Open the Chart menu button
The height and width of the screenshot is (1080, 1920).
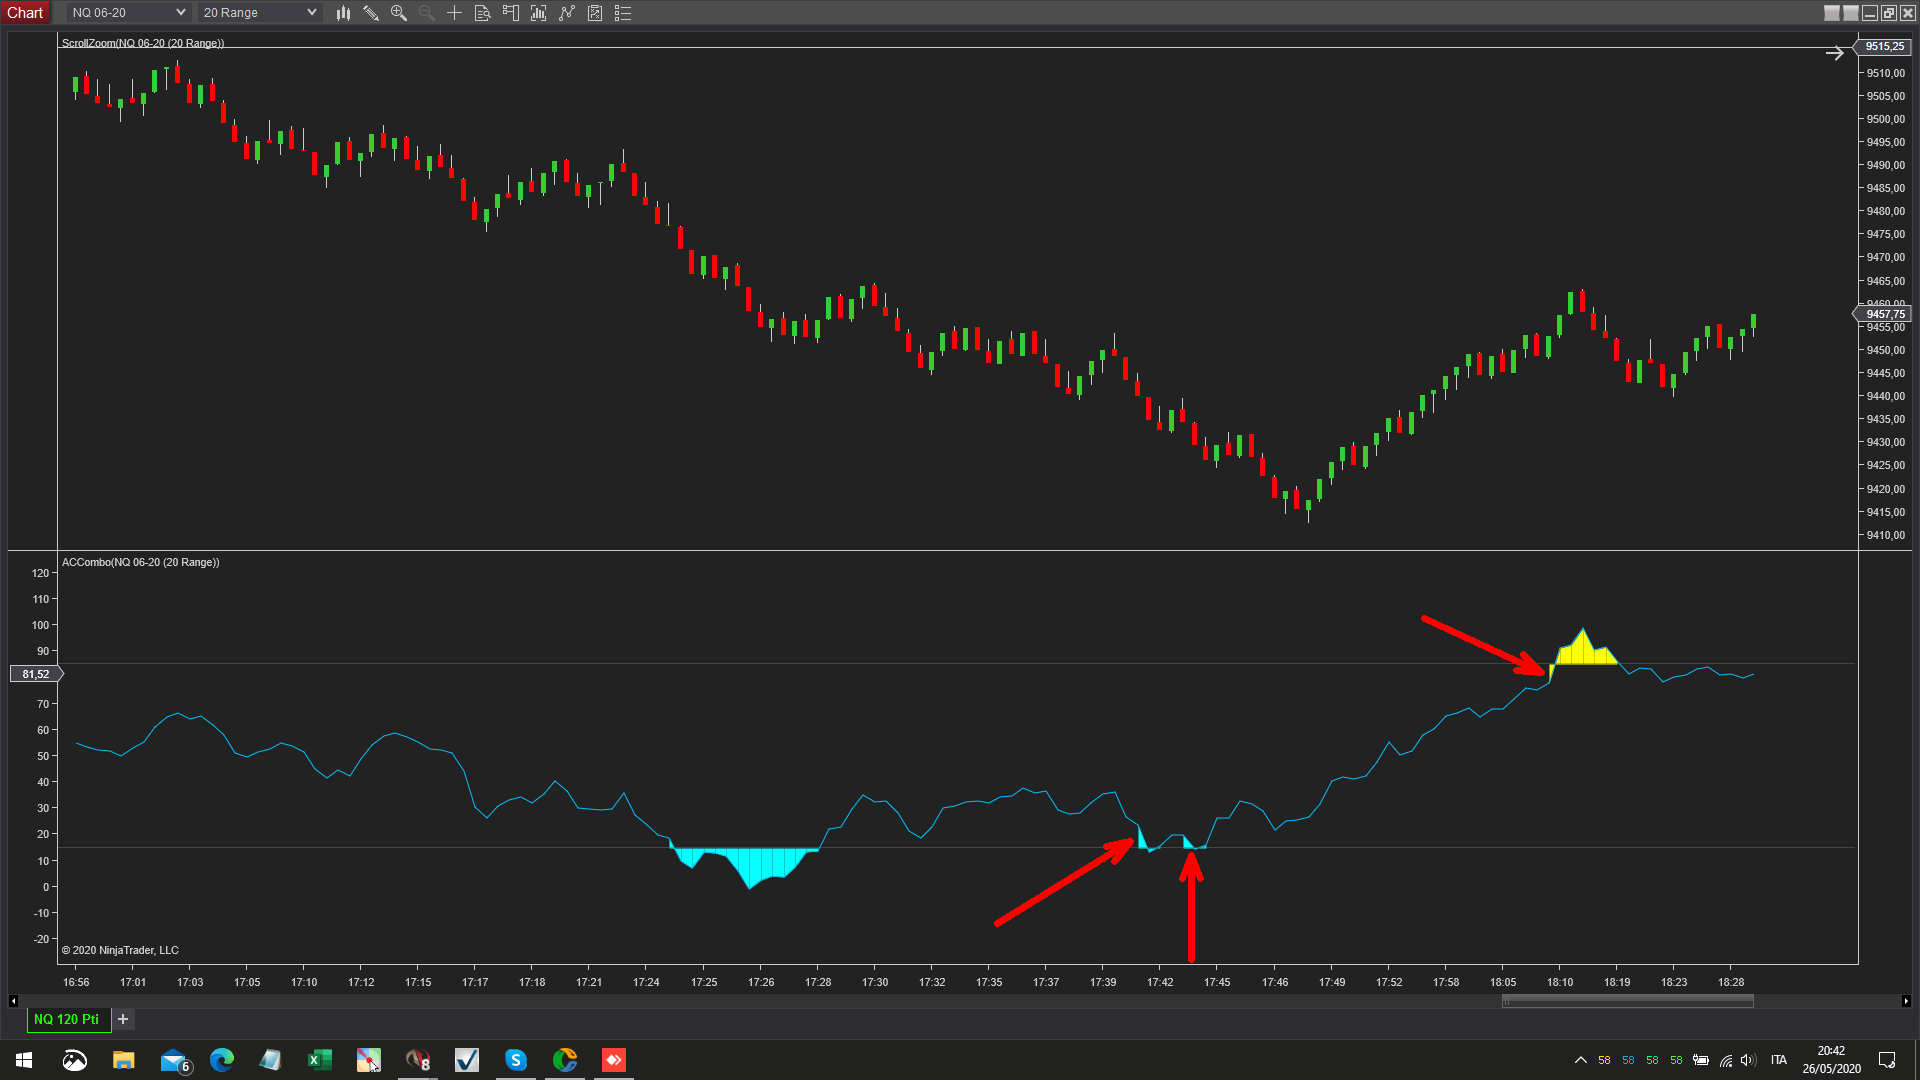click(x=25, y=13)
